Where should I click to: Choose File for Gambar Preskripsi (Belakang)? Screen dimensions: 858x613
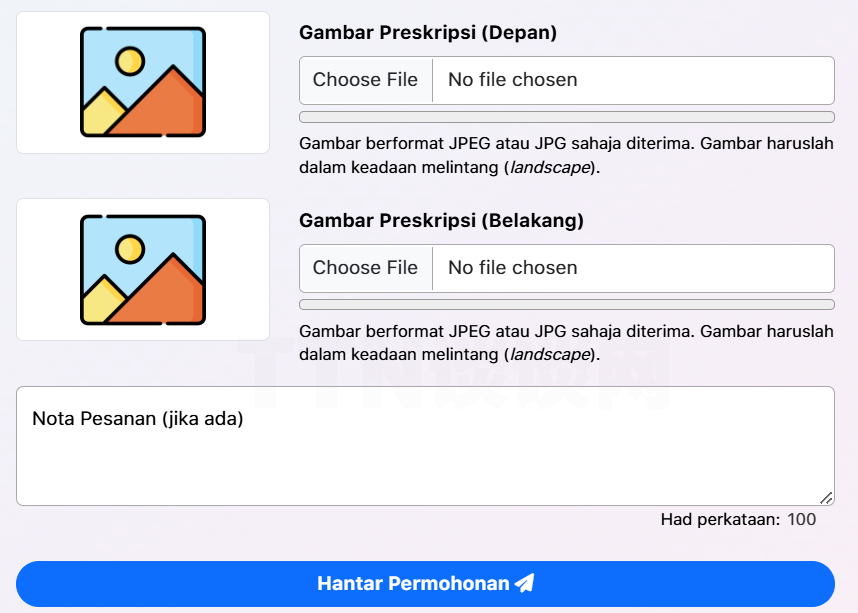pyautogui.click(x=366, y=268)
